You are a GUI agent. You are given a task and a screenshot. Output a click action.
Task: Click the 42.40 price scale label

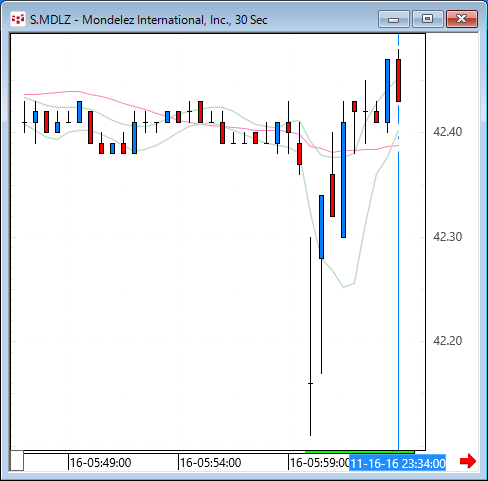pyautogui.click(x=447, y=132)
